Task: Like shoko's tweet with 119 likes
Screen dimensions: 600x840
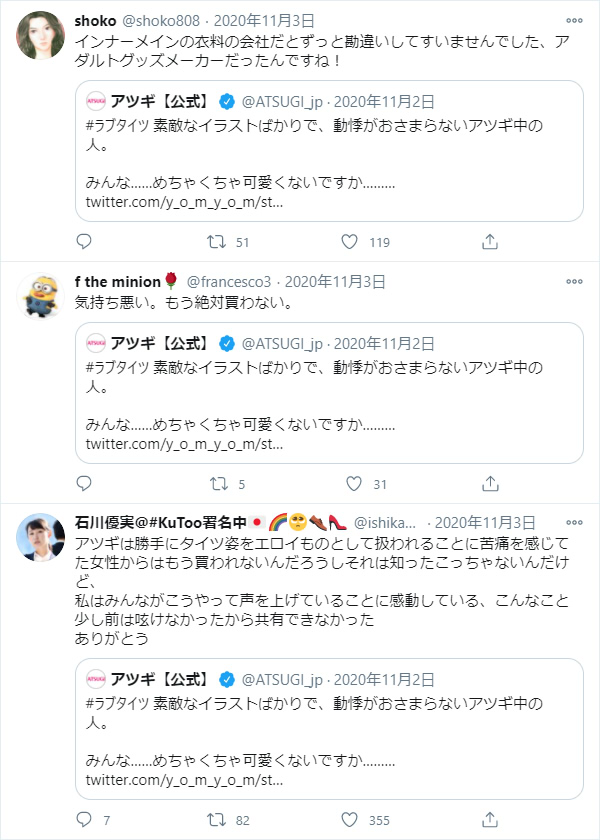Action: click(x=349, y=242)
